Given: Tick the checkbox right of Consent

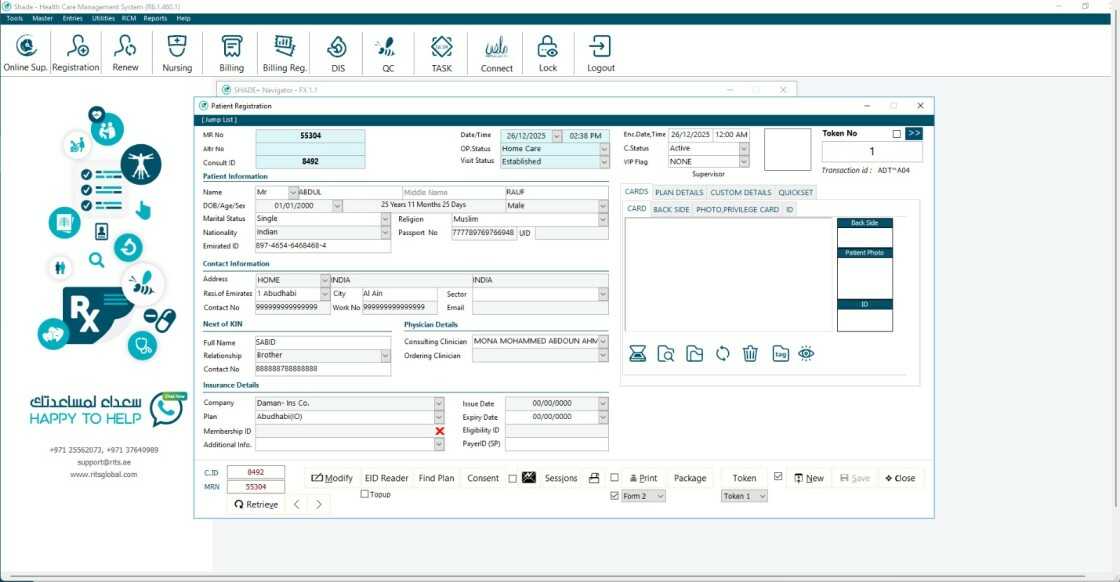Looking at the screenshot, I should (x=512, y=478).
